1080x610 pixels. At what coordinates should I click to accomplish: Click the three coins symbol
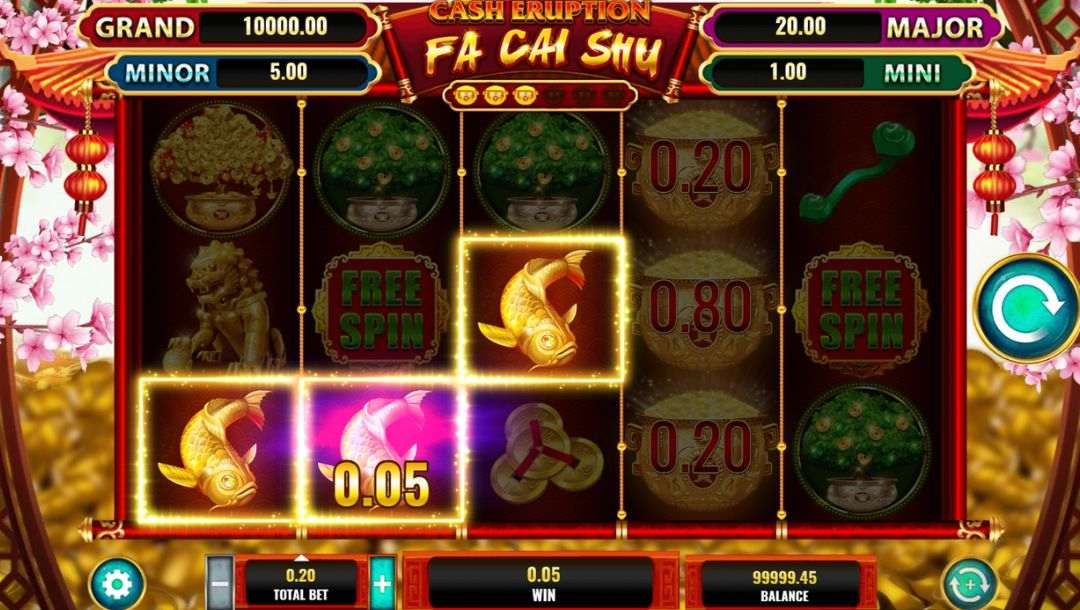[543, 451]
